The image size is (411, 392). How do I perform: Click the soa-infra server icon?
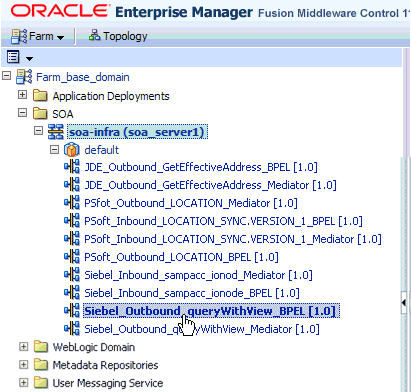pyautogui.click(x=56, y=132)
